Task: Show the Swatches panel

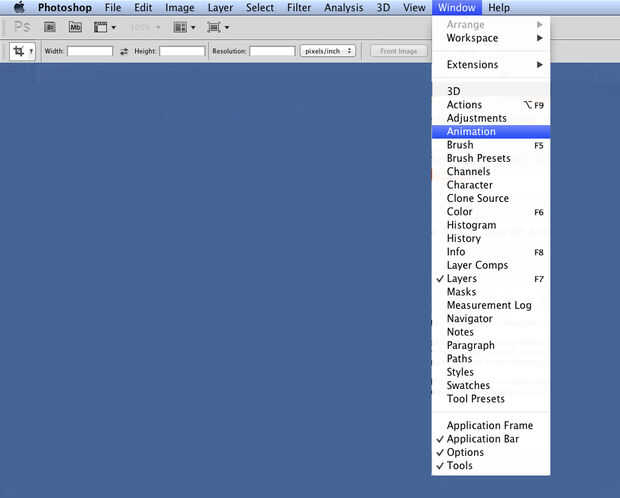Action: (491, 385)
